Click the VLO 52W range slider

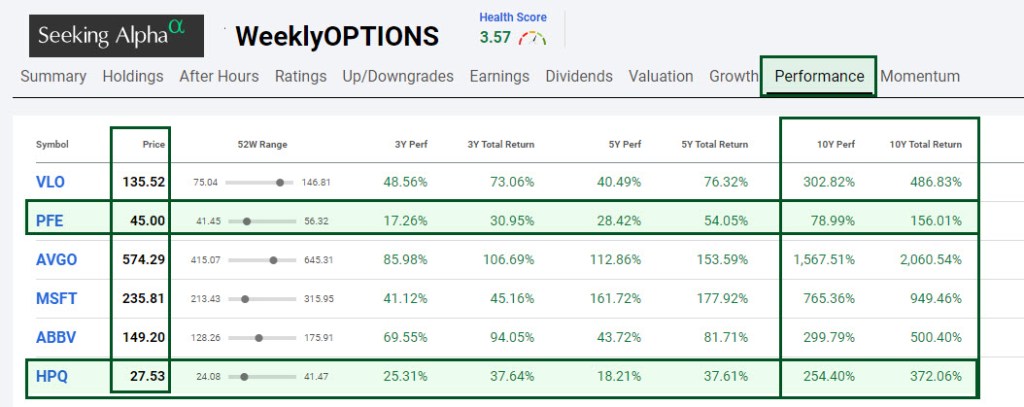coord(260,183)
